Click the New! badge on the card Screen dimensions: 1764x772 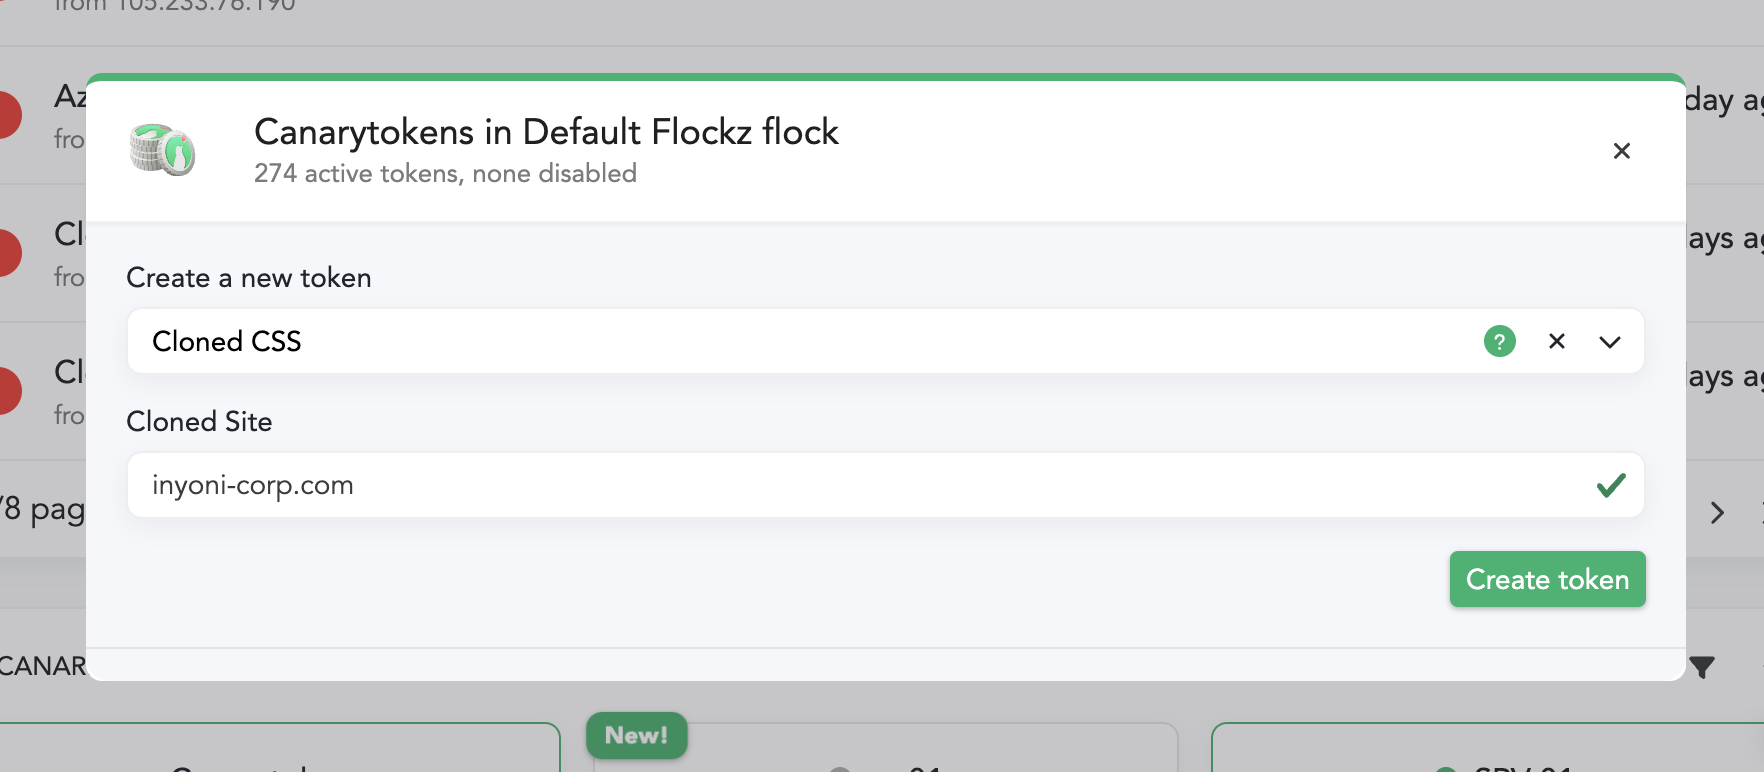(x=636, y=736)
